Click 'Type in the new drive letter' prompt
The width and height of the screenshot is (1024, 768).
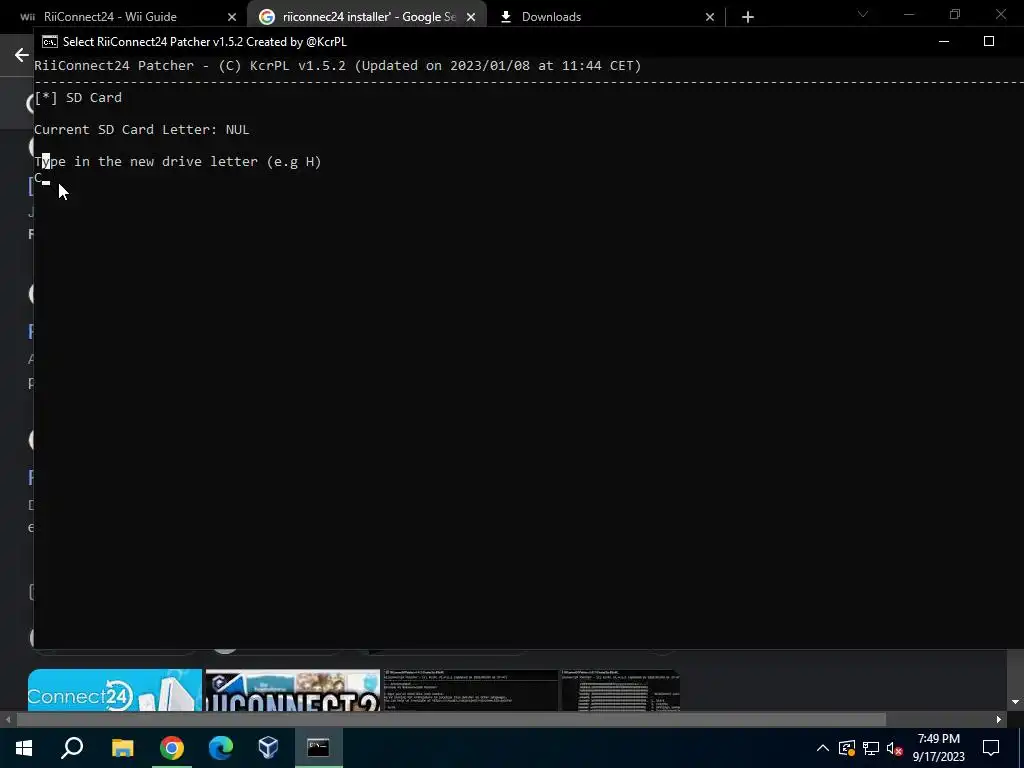click(x=178, y=161)
